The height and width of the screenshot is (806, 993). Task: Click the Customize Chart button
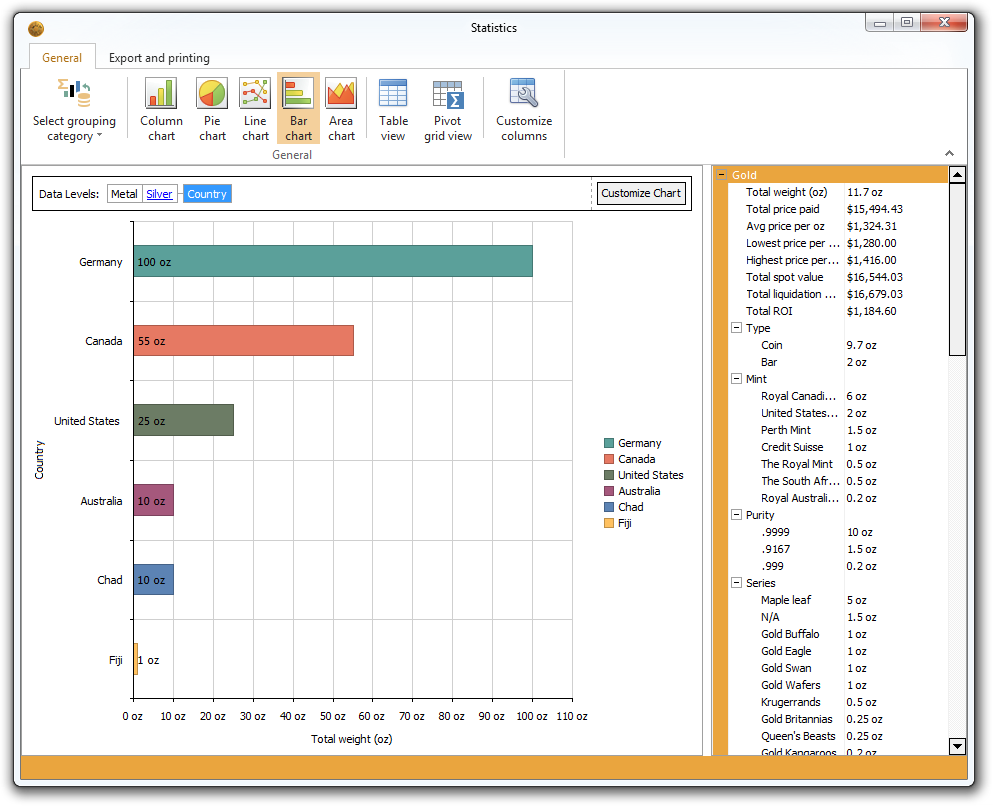[x=641, y=193]
